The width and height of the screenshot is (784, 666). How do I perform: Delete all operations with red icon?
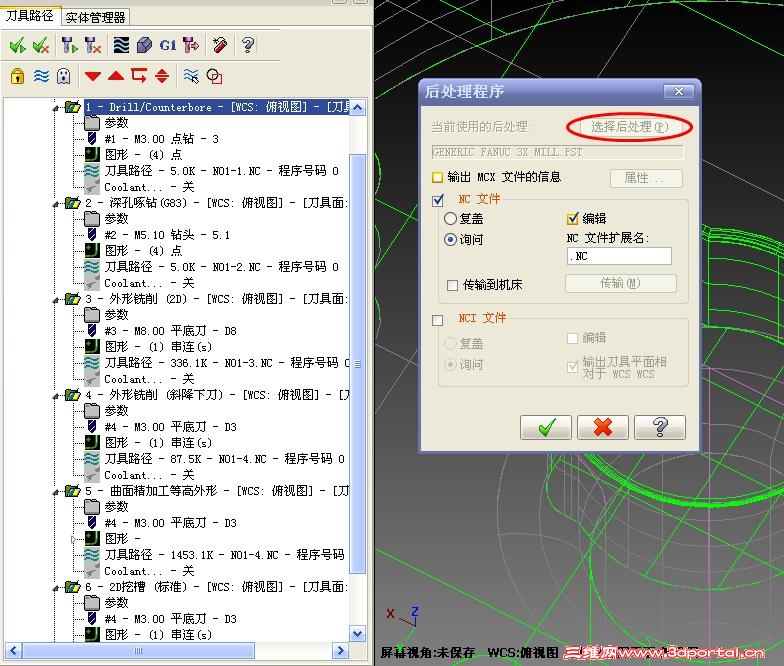[x=220, y=46]
